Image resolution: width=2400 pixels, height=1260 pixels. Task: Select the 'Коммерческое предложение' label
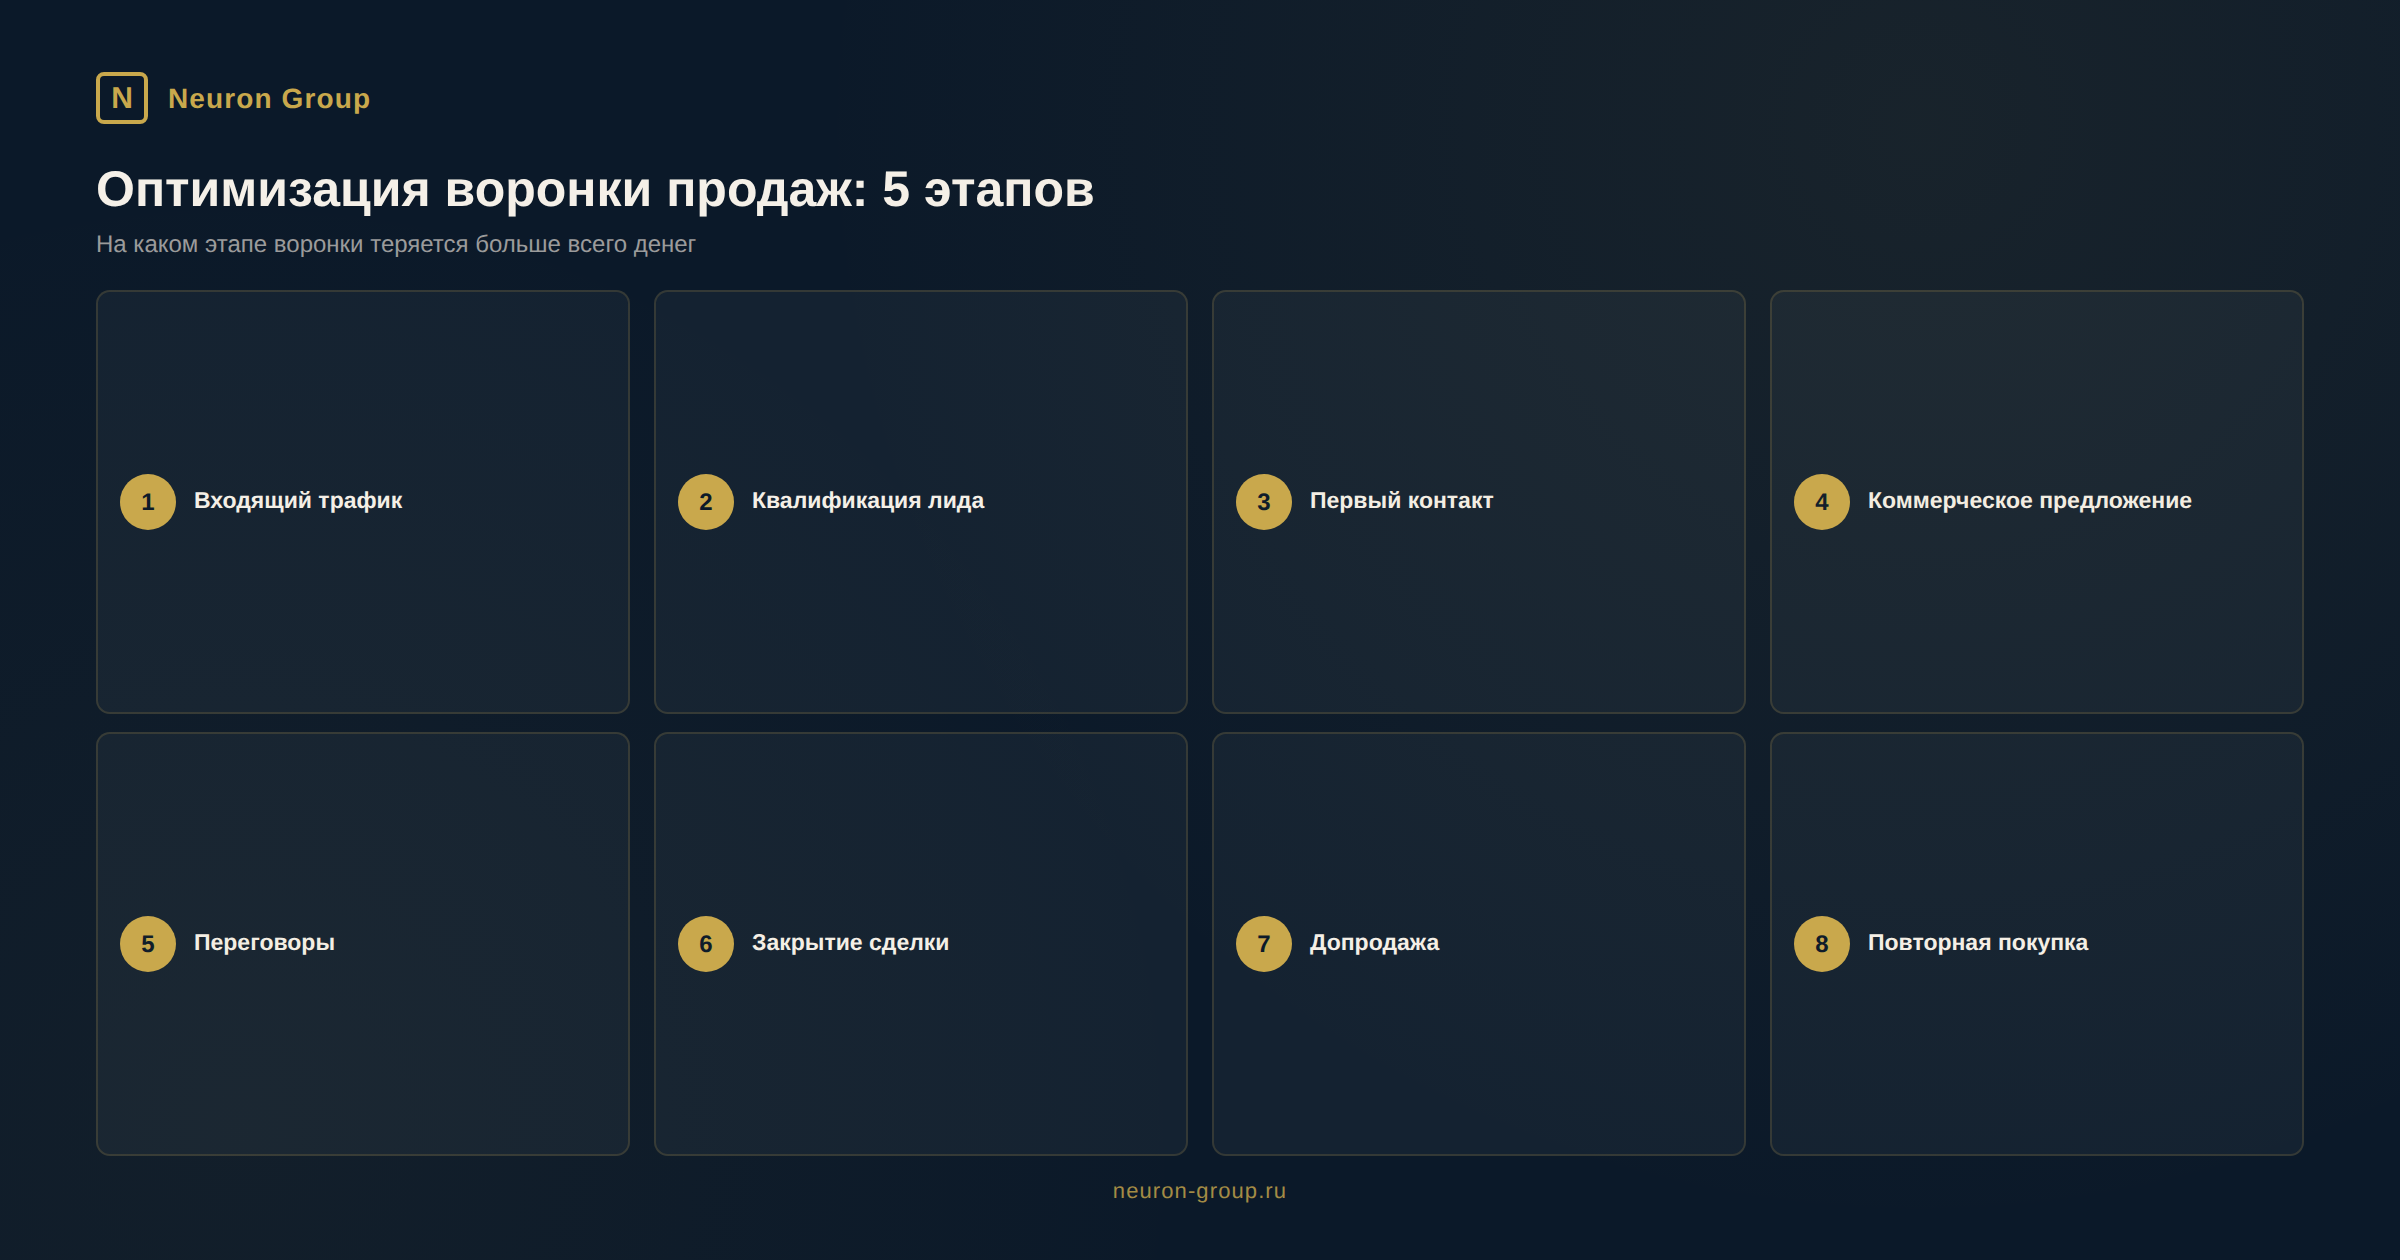click(2029, 501)
